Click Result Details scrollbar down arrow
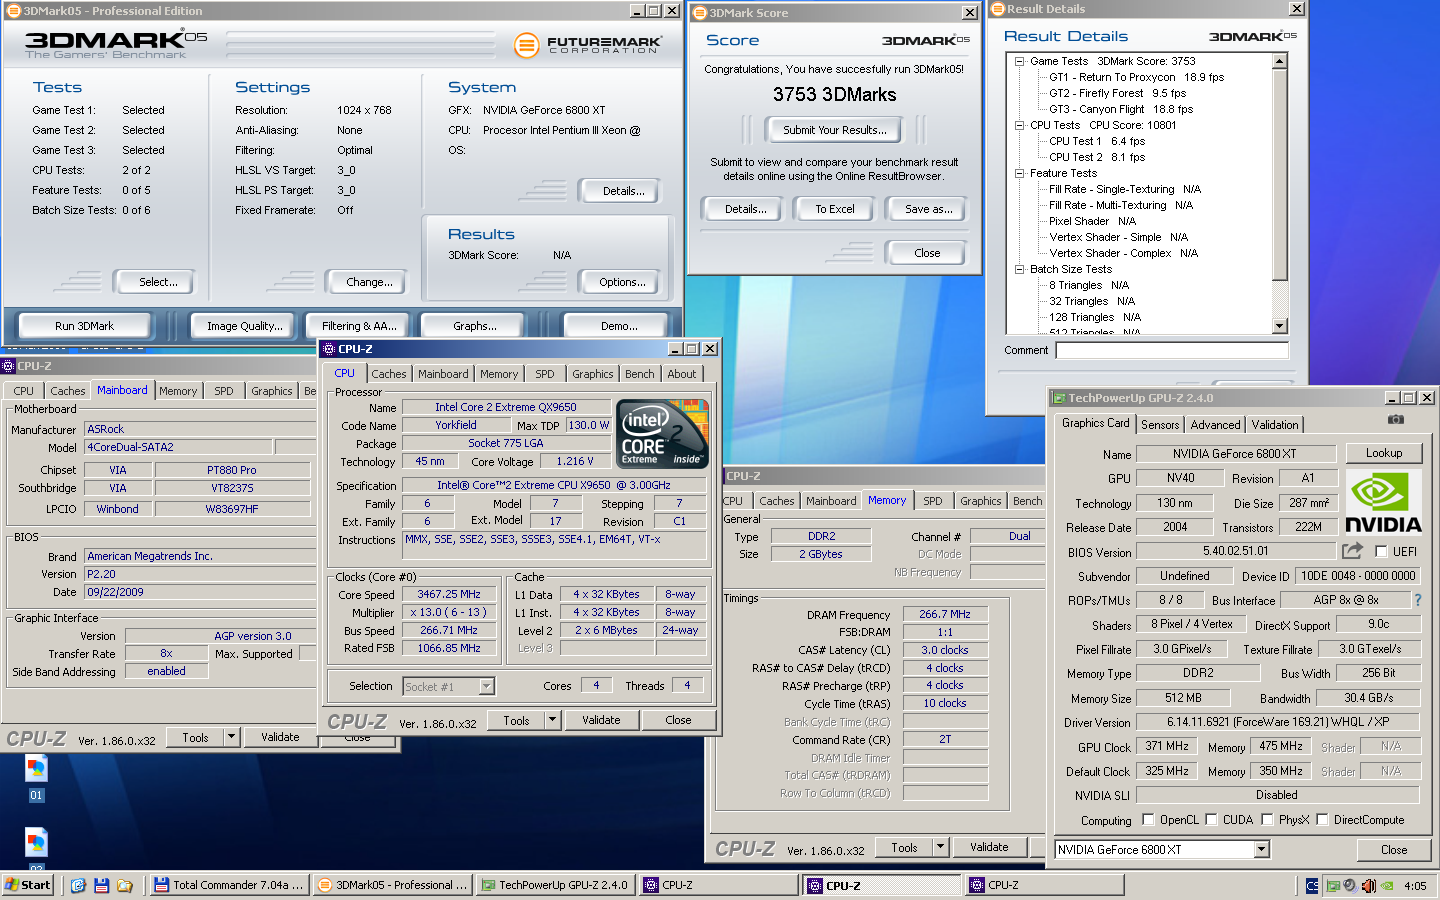This screenshot has width=1440, height=900. (1280, 326)
